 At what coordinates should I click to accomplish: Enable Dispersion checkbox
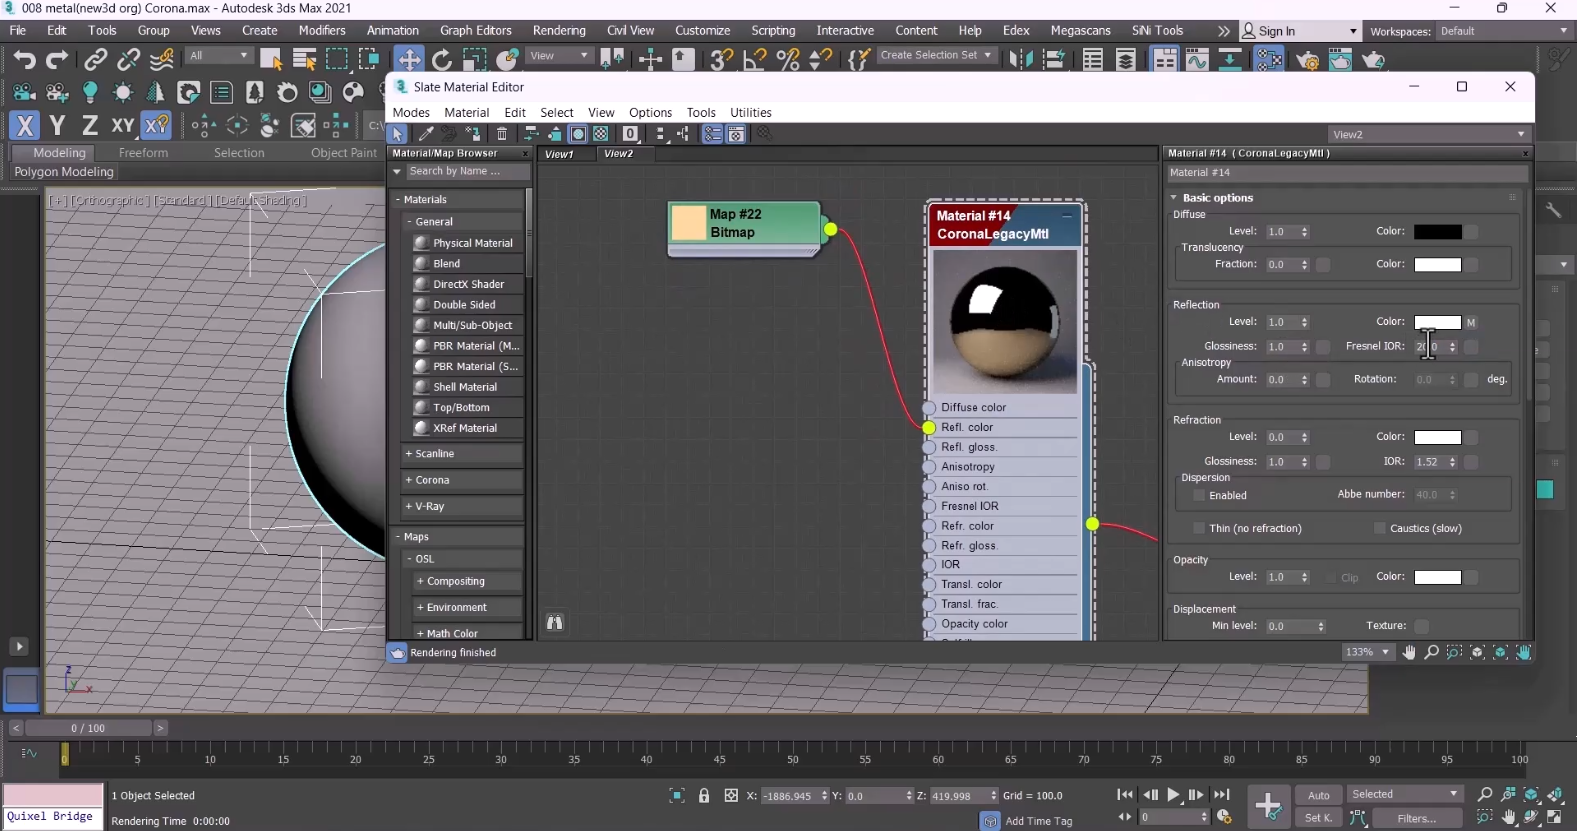coord(1199,496)
